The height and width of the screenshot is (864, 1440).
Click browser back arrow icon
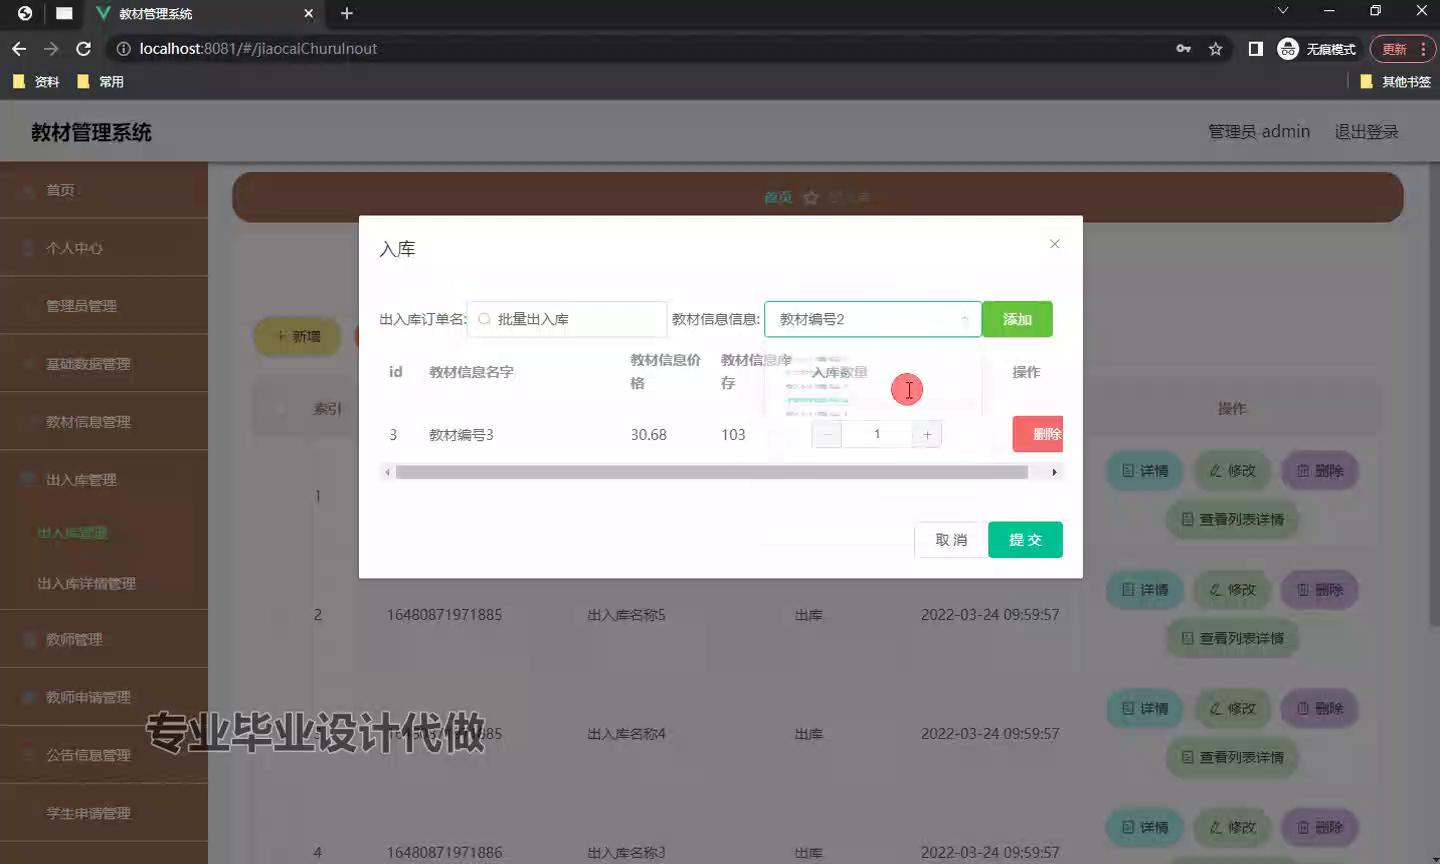(x=19, y=49)
